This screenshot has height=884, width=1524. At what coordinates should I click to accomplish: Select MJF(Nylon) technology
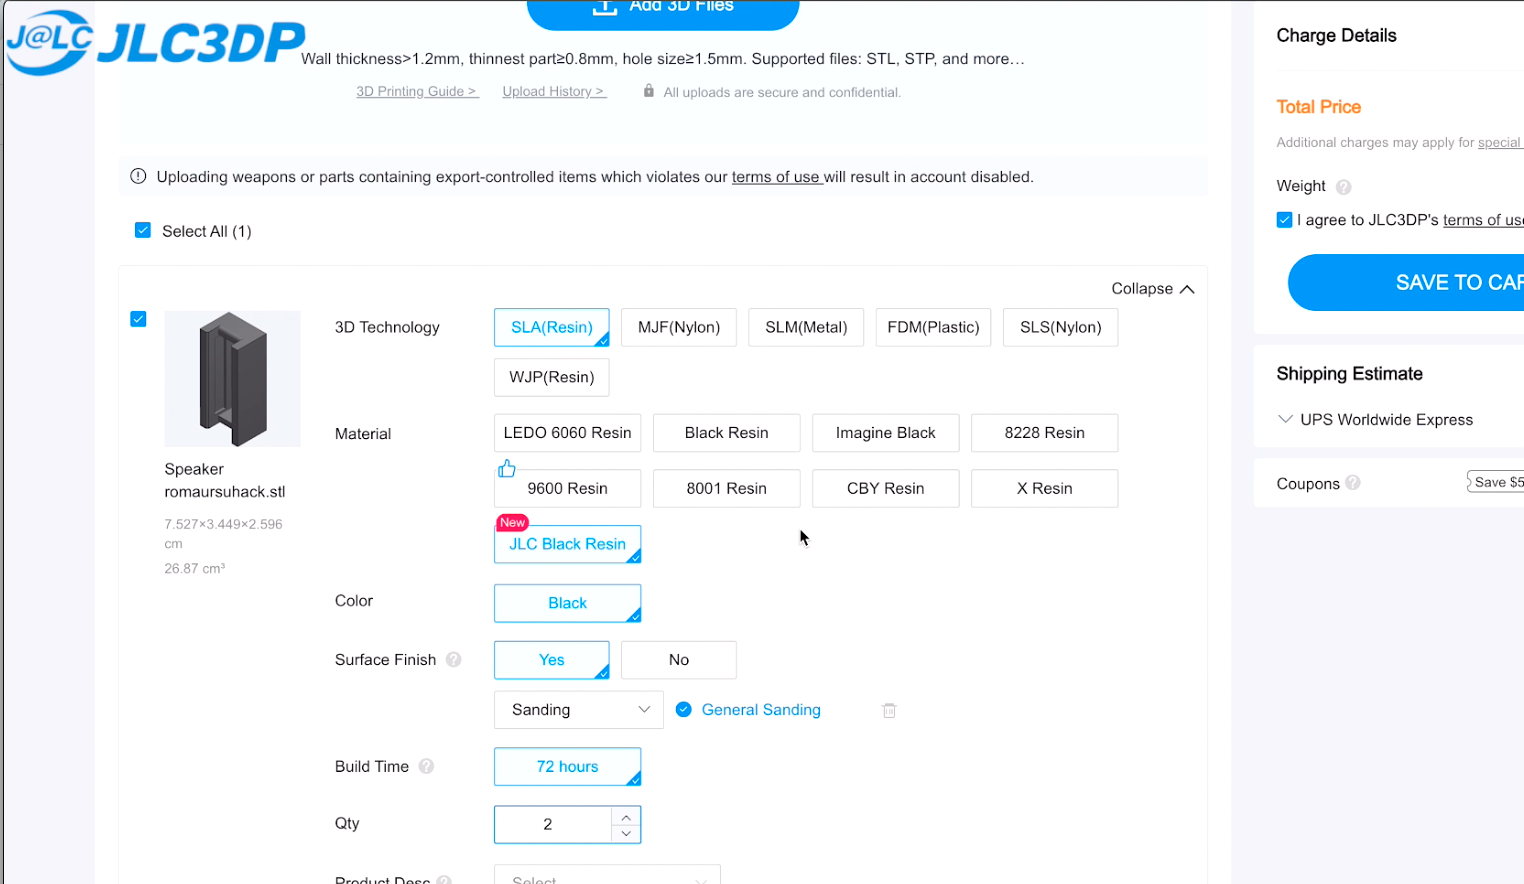coord(679,328)
